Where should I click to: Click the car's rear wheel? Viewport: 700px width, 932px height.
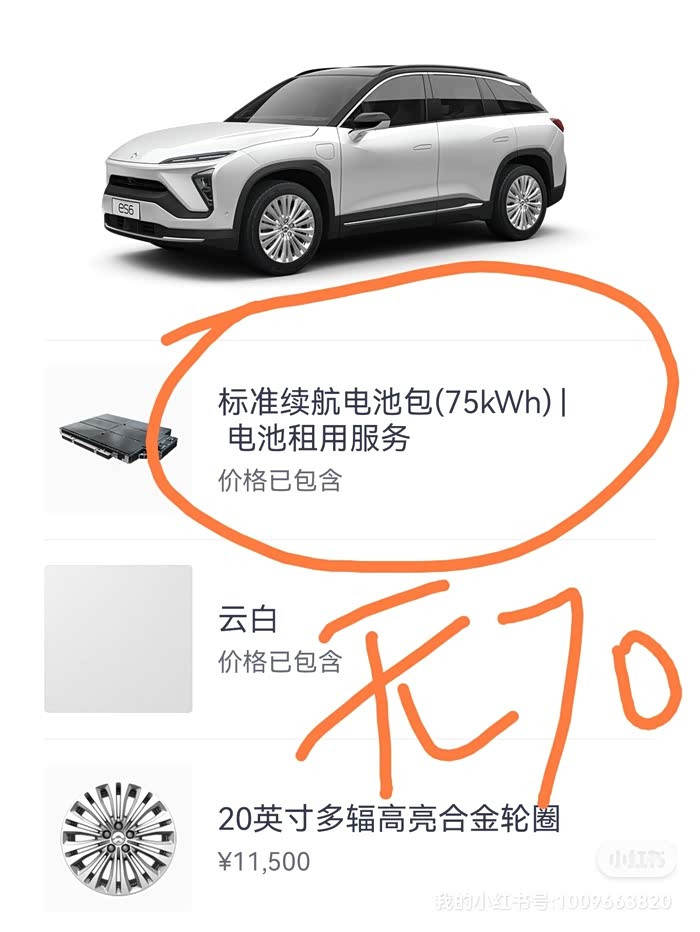(523, 201)
